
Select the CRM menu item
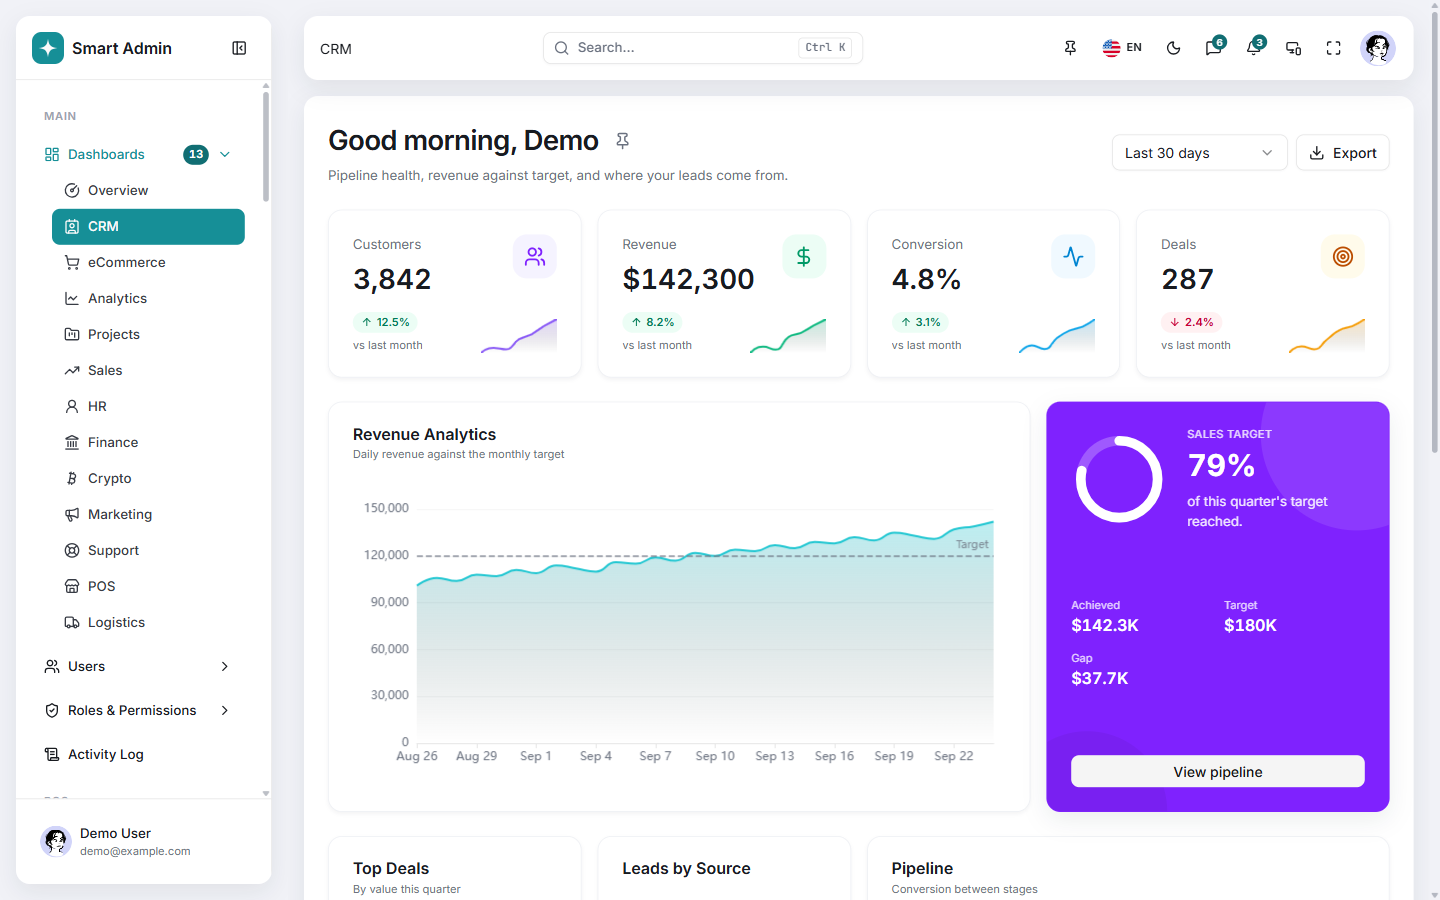pos(148,226)
